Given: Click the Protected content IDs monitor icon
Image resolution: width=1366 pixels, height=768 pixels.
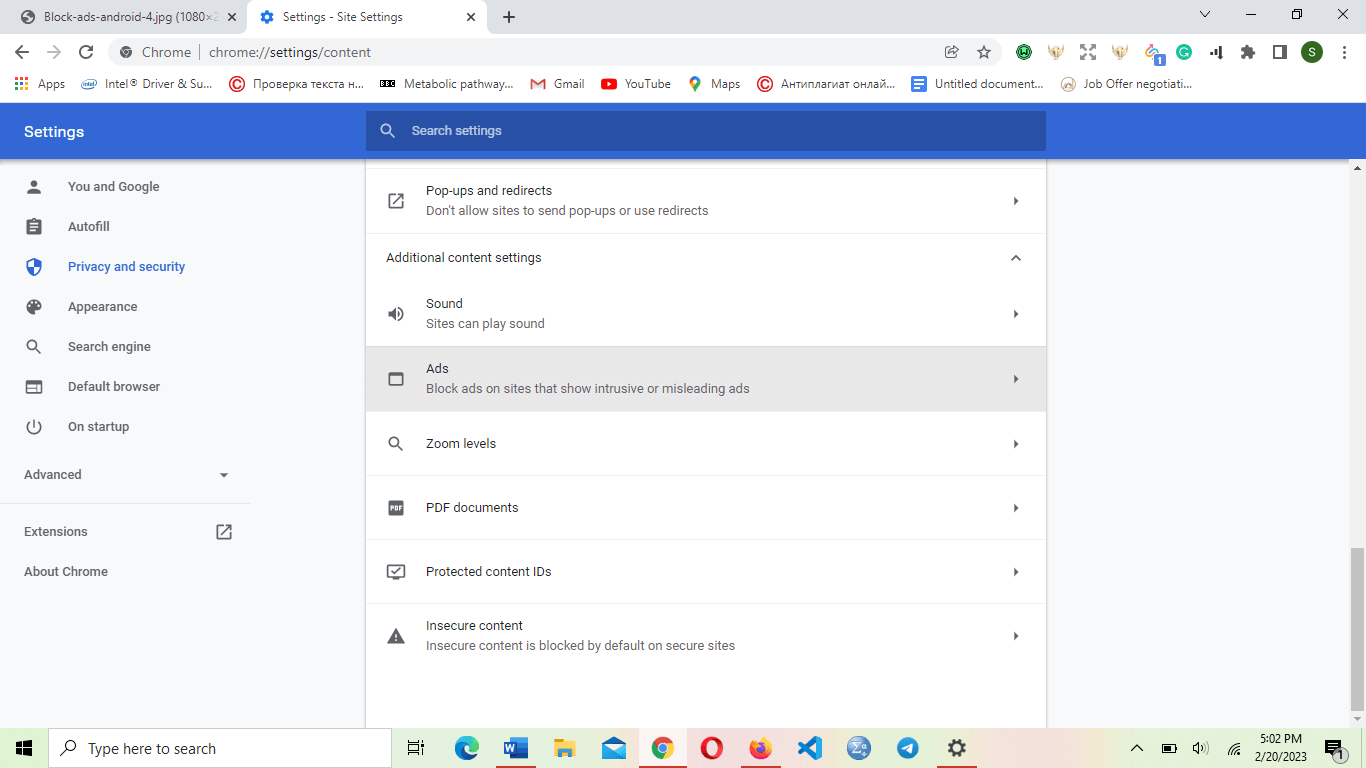Looking at the screenshot, I should pyautogui.click(x=396, y=572).
